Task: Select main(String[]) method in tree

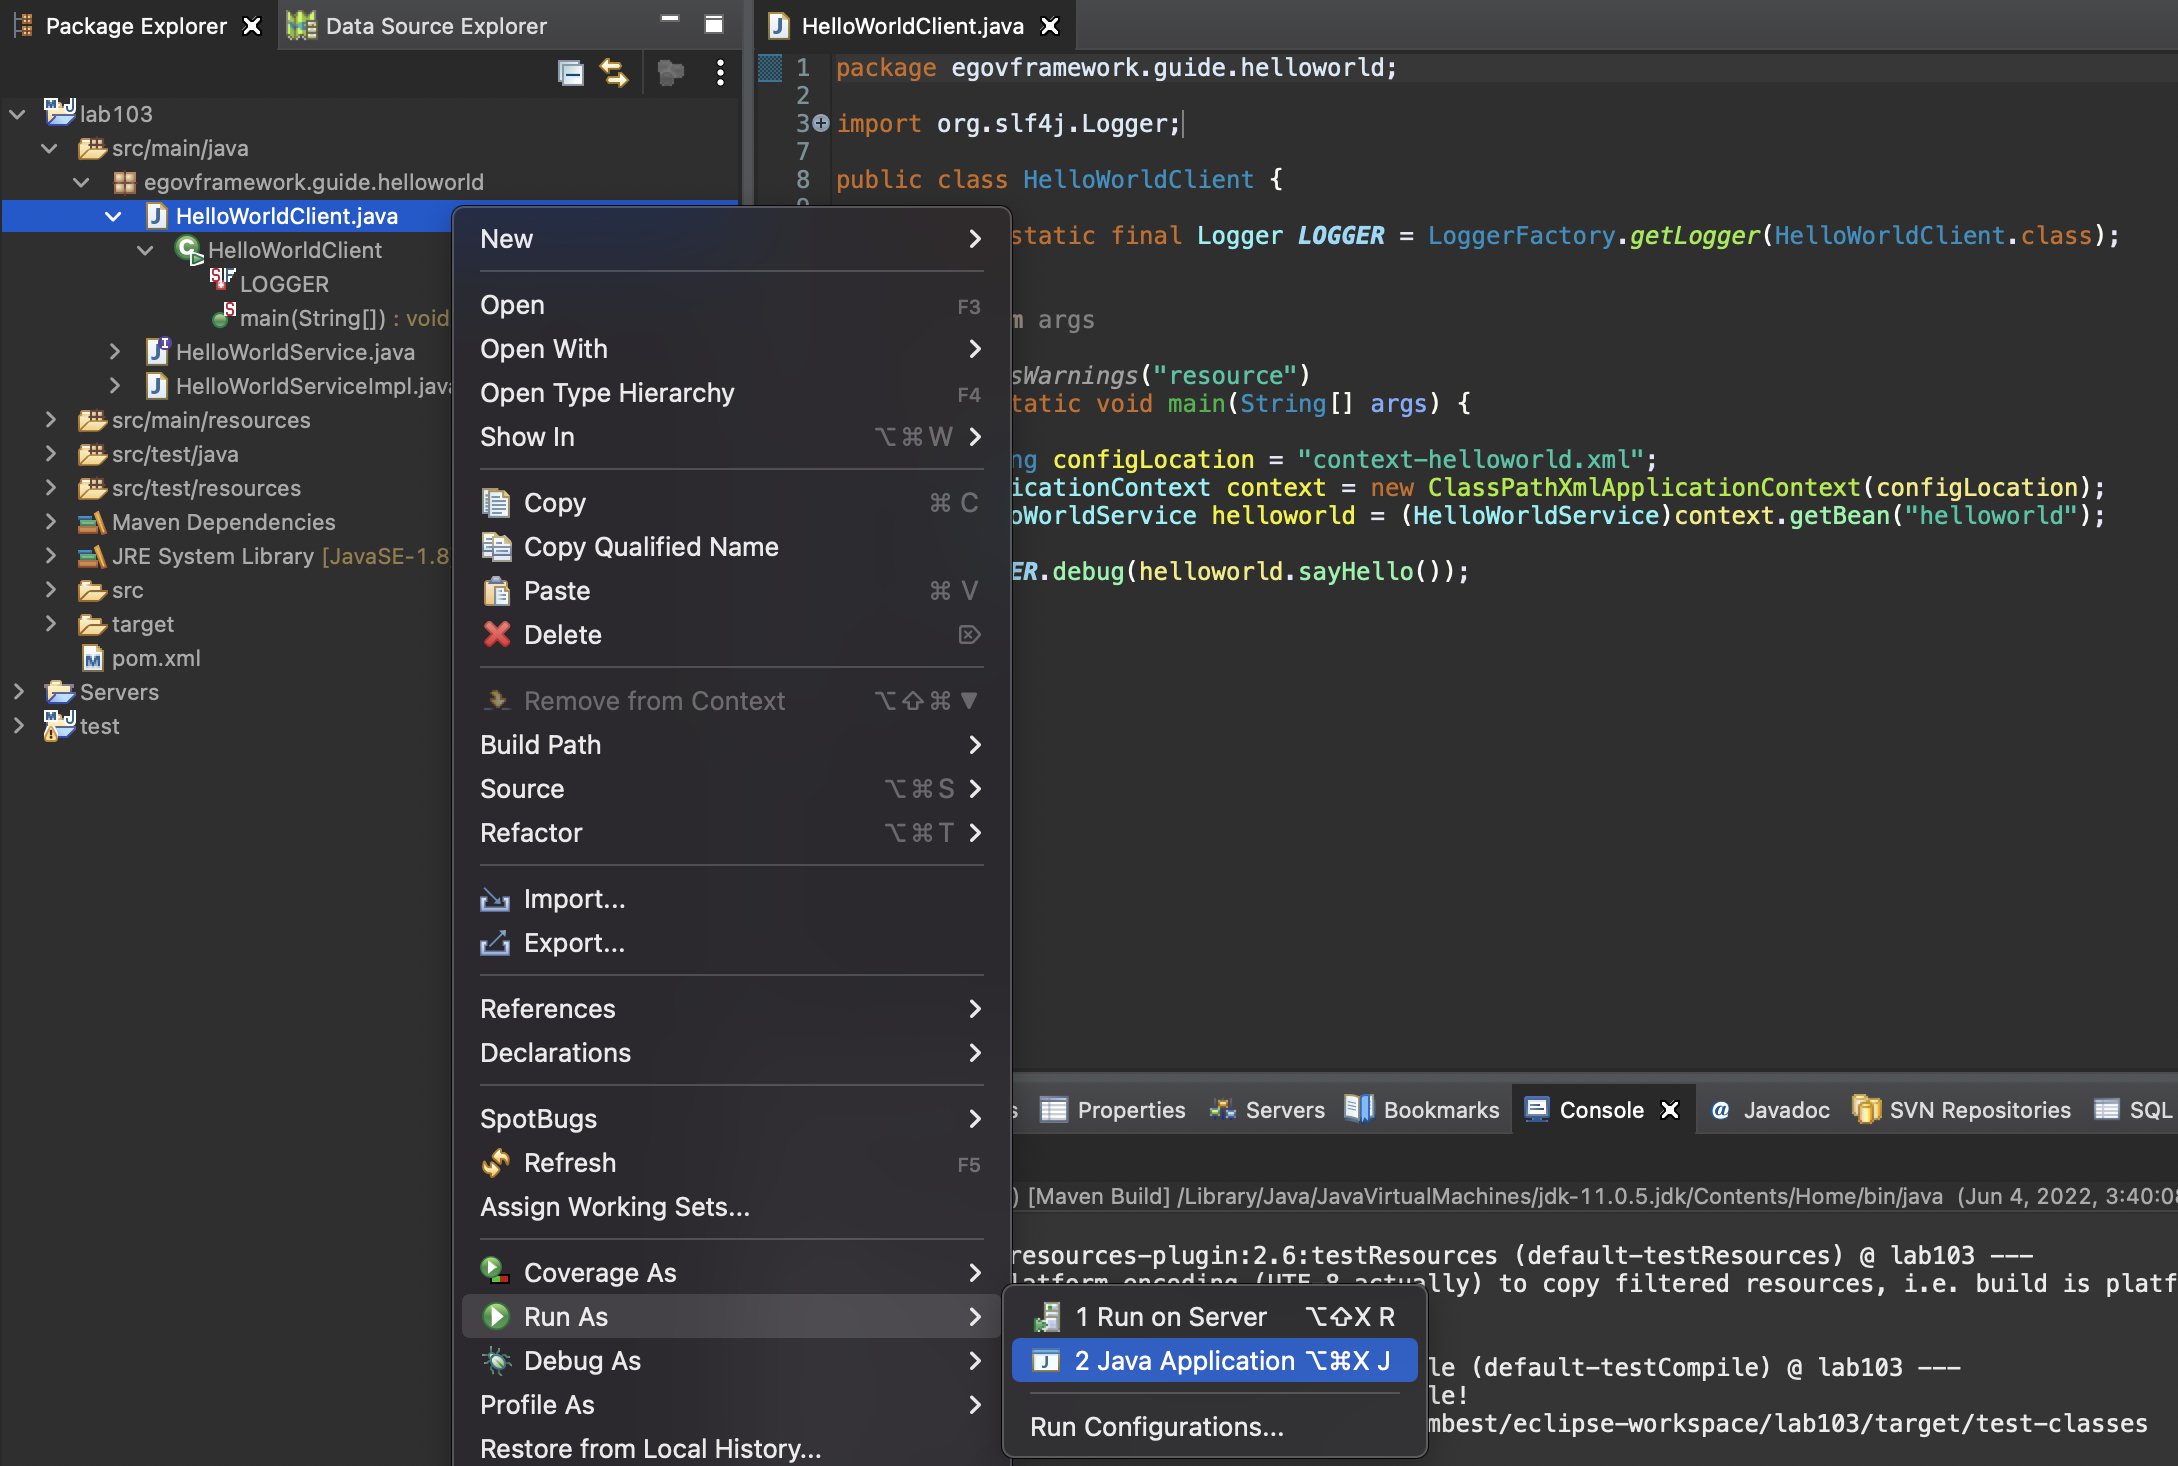Action: pyautogui.click(x=312, y=318)
